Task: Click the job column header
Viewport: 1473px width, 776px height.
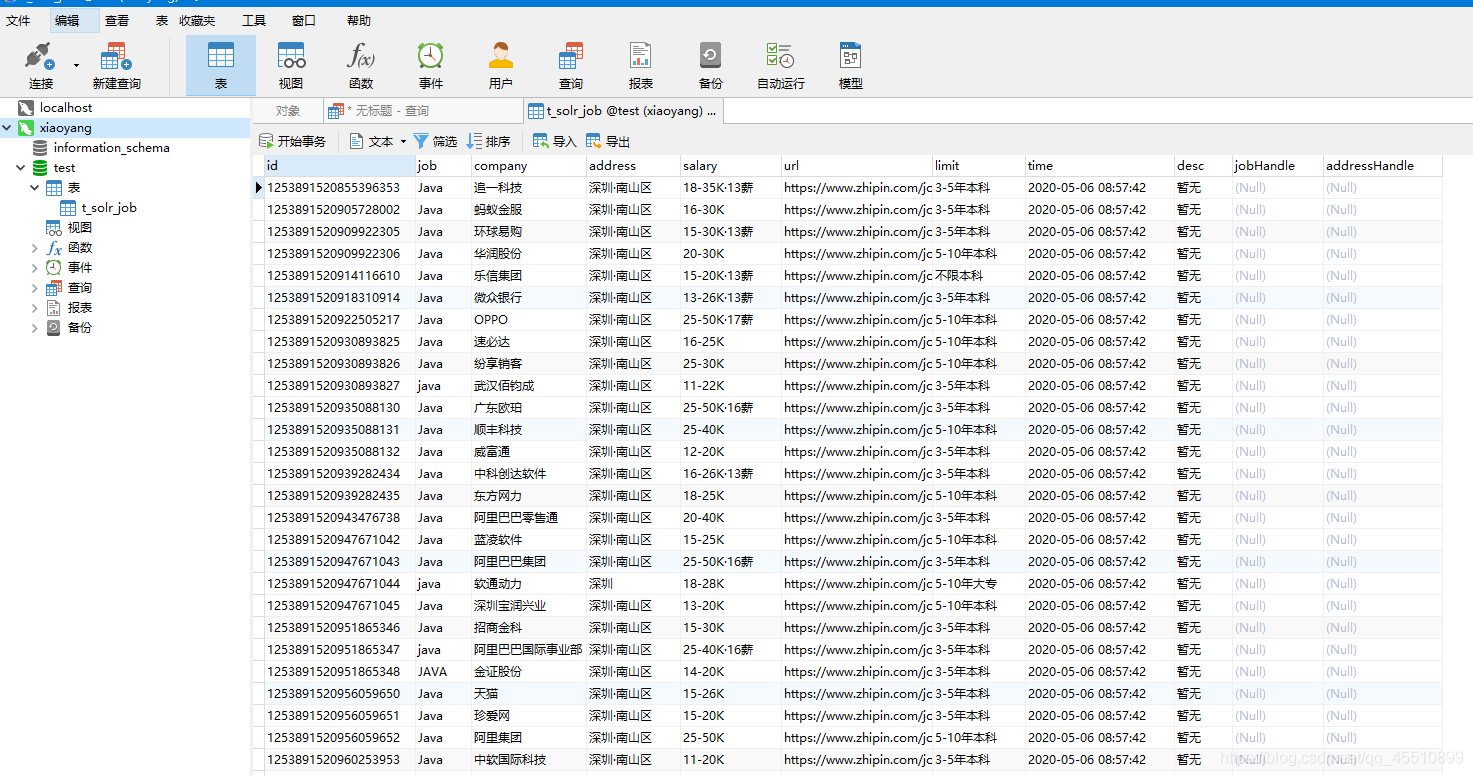Action: (443, 165)
